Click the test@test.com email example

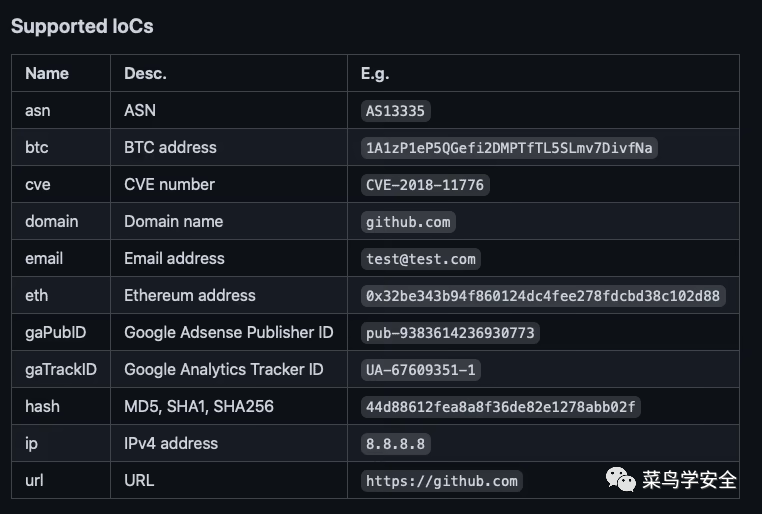[x=420, y=259]
